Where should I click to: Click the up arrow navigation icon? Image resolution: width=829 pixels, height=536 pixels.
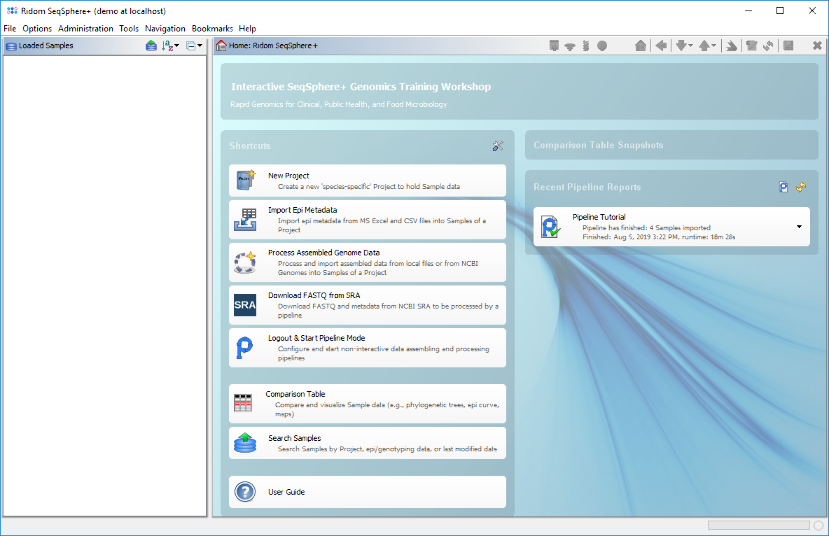(x=704, y=46)
